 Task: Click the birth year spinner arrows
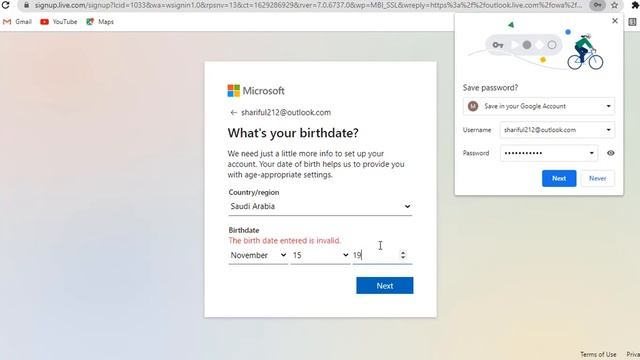[x=403, y=255]
